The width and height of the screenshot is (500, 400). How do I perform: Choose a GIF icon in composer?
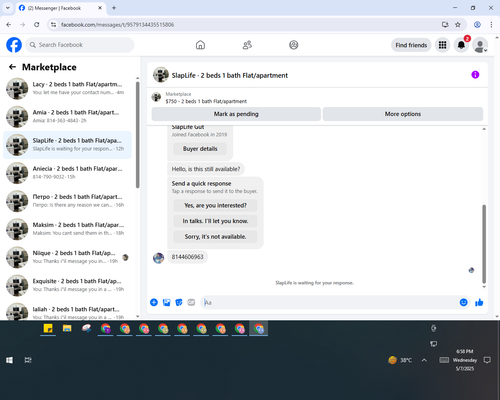191,302
